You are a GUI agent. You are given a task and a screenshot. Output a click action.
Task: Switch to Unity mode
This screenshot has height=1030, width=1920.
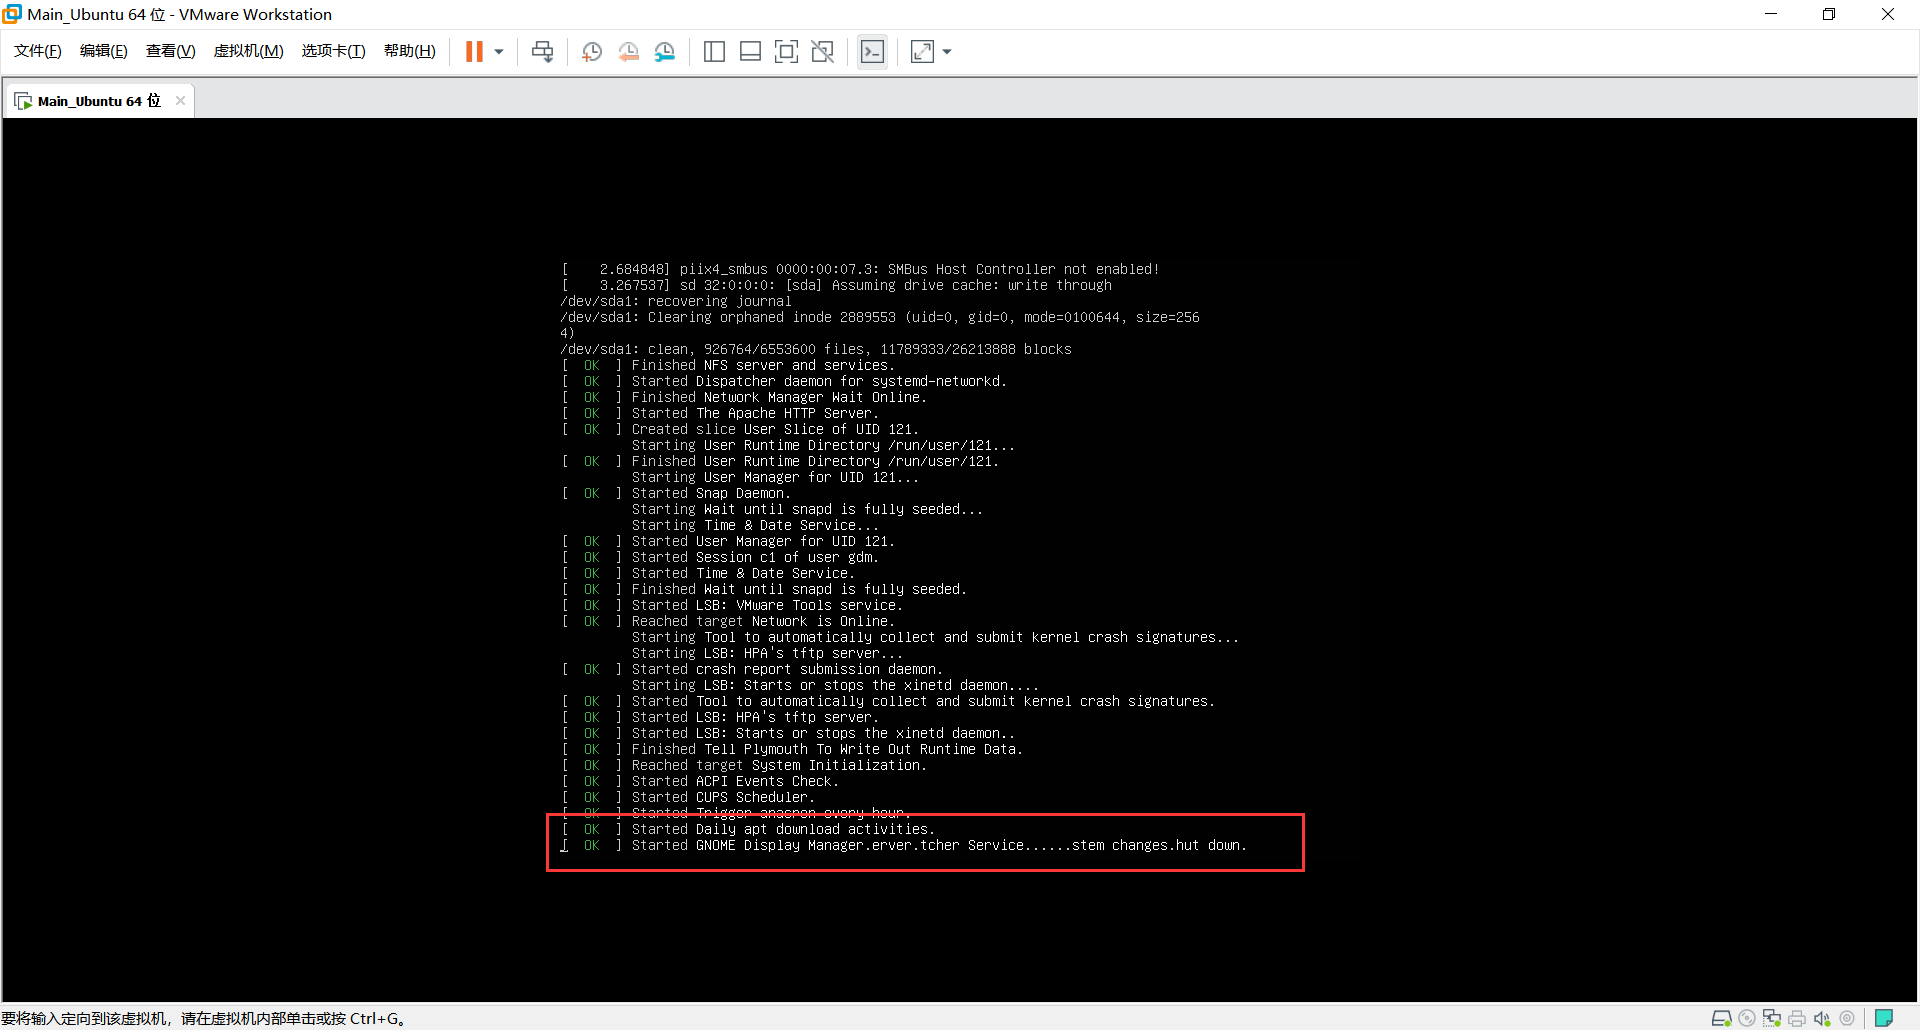pos(823,52)
